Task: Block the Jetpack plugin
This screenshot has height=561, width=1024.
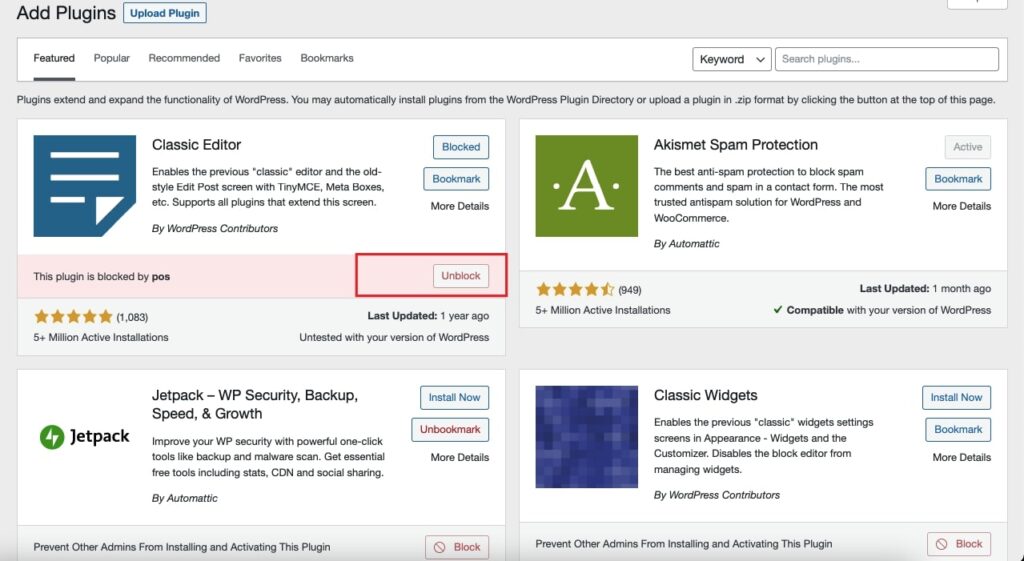Action: pos(457,547)
